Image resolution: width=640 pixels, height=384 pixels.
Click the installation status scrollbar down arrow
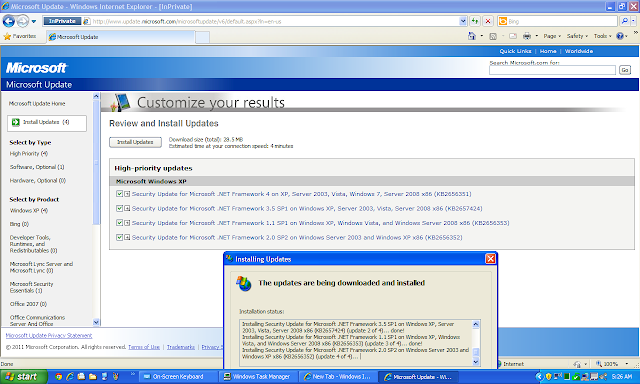click(476, 362)
